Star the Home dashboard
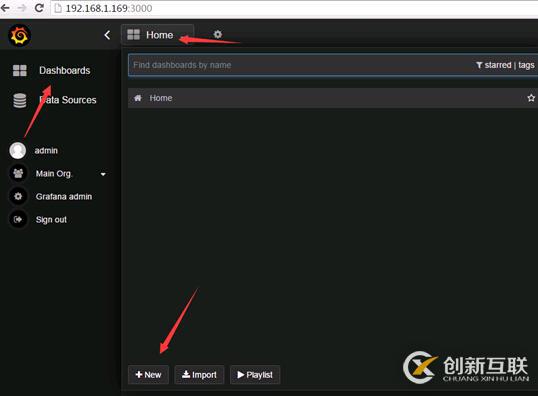The height and width of the screenshot is (396, 538). [x=531, y=98]
